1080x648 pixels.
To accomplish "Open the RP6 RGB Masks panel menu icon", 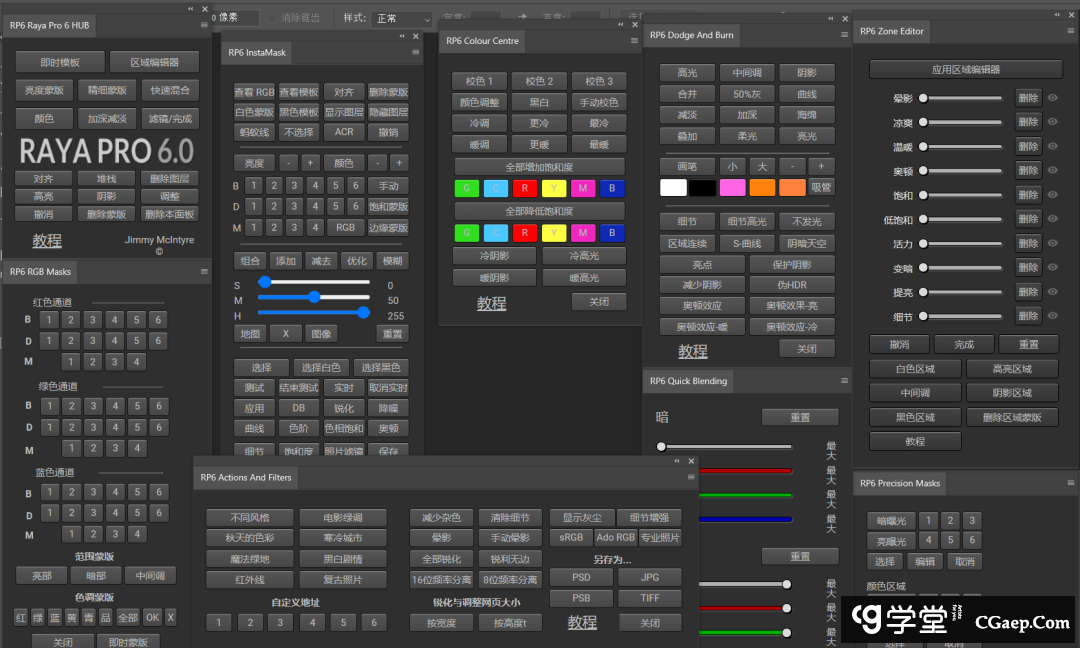I will click(x=204, y=271).
